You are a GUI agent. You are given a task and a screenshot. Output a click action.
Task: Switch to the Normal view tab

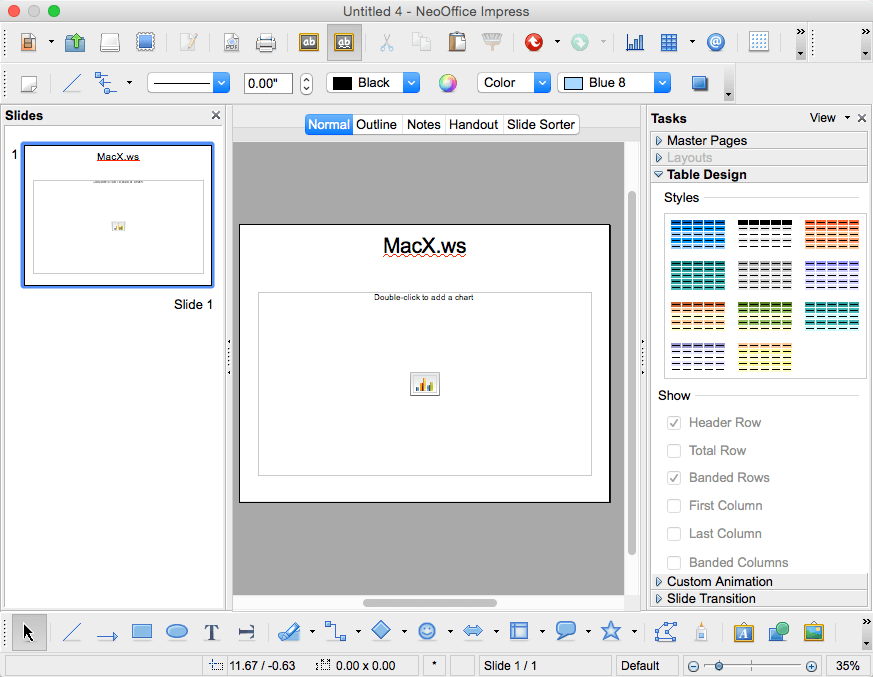pos(328,124)
